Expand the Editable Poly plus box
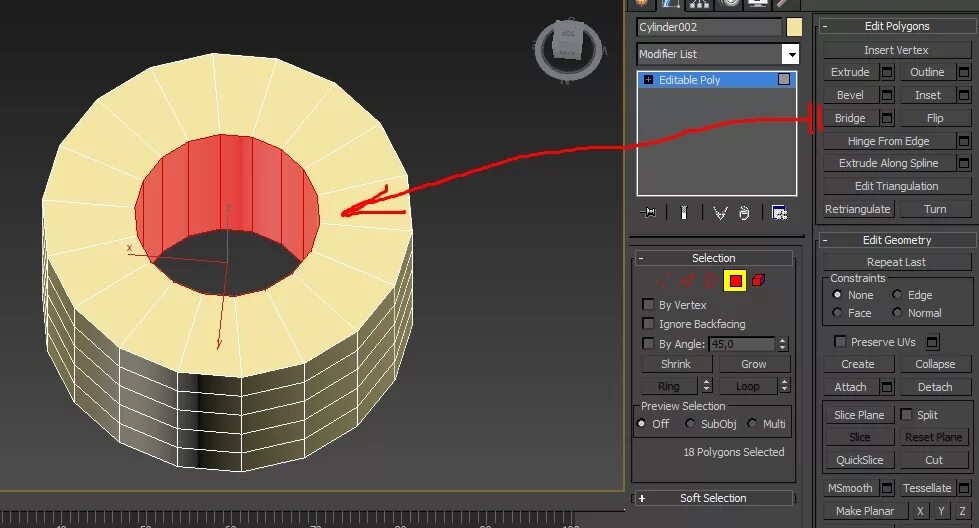 (648, 79)
